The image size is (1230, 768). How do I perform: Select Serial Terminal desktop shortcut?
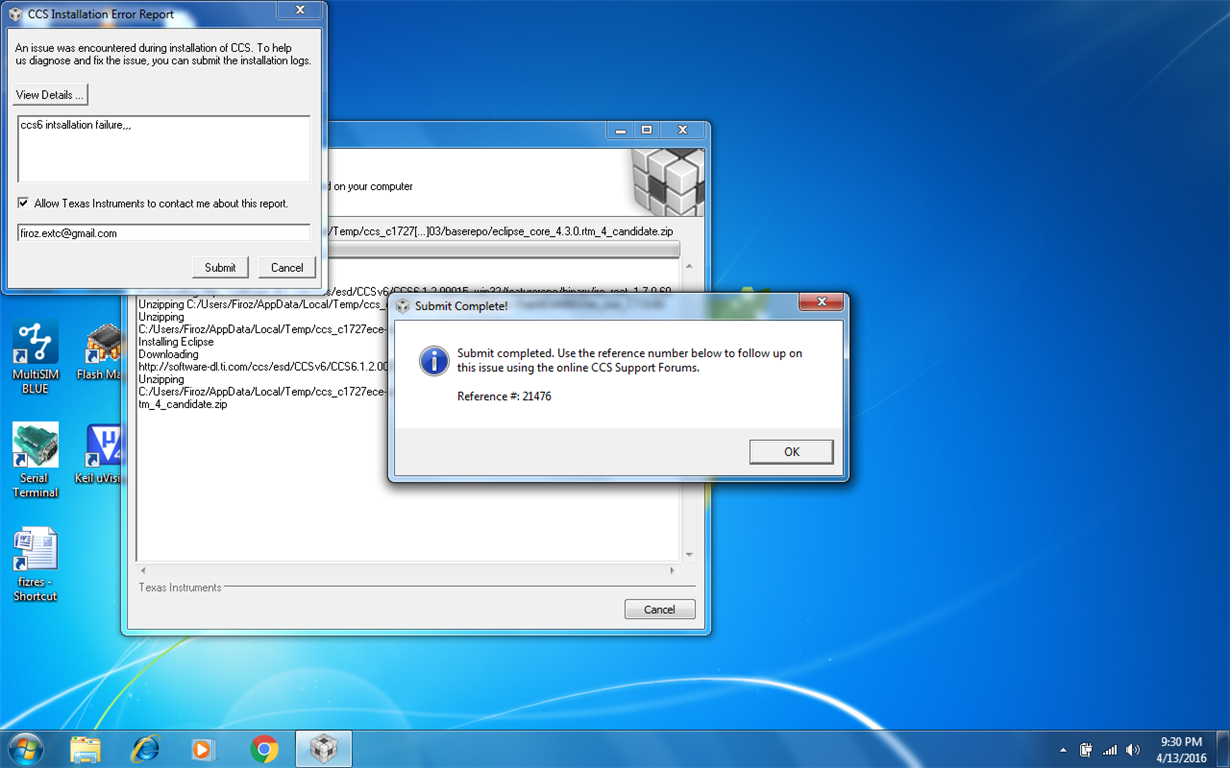(x=35, y=461)
